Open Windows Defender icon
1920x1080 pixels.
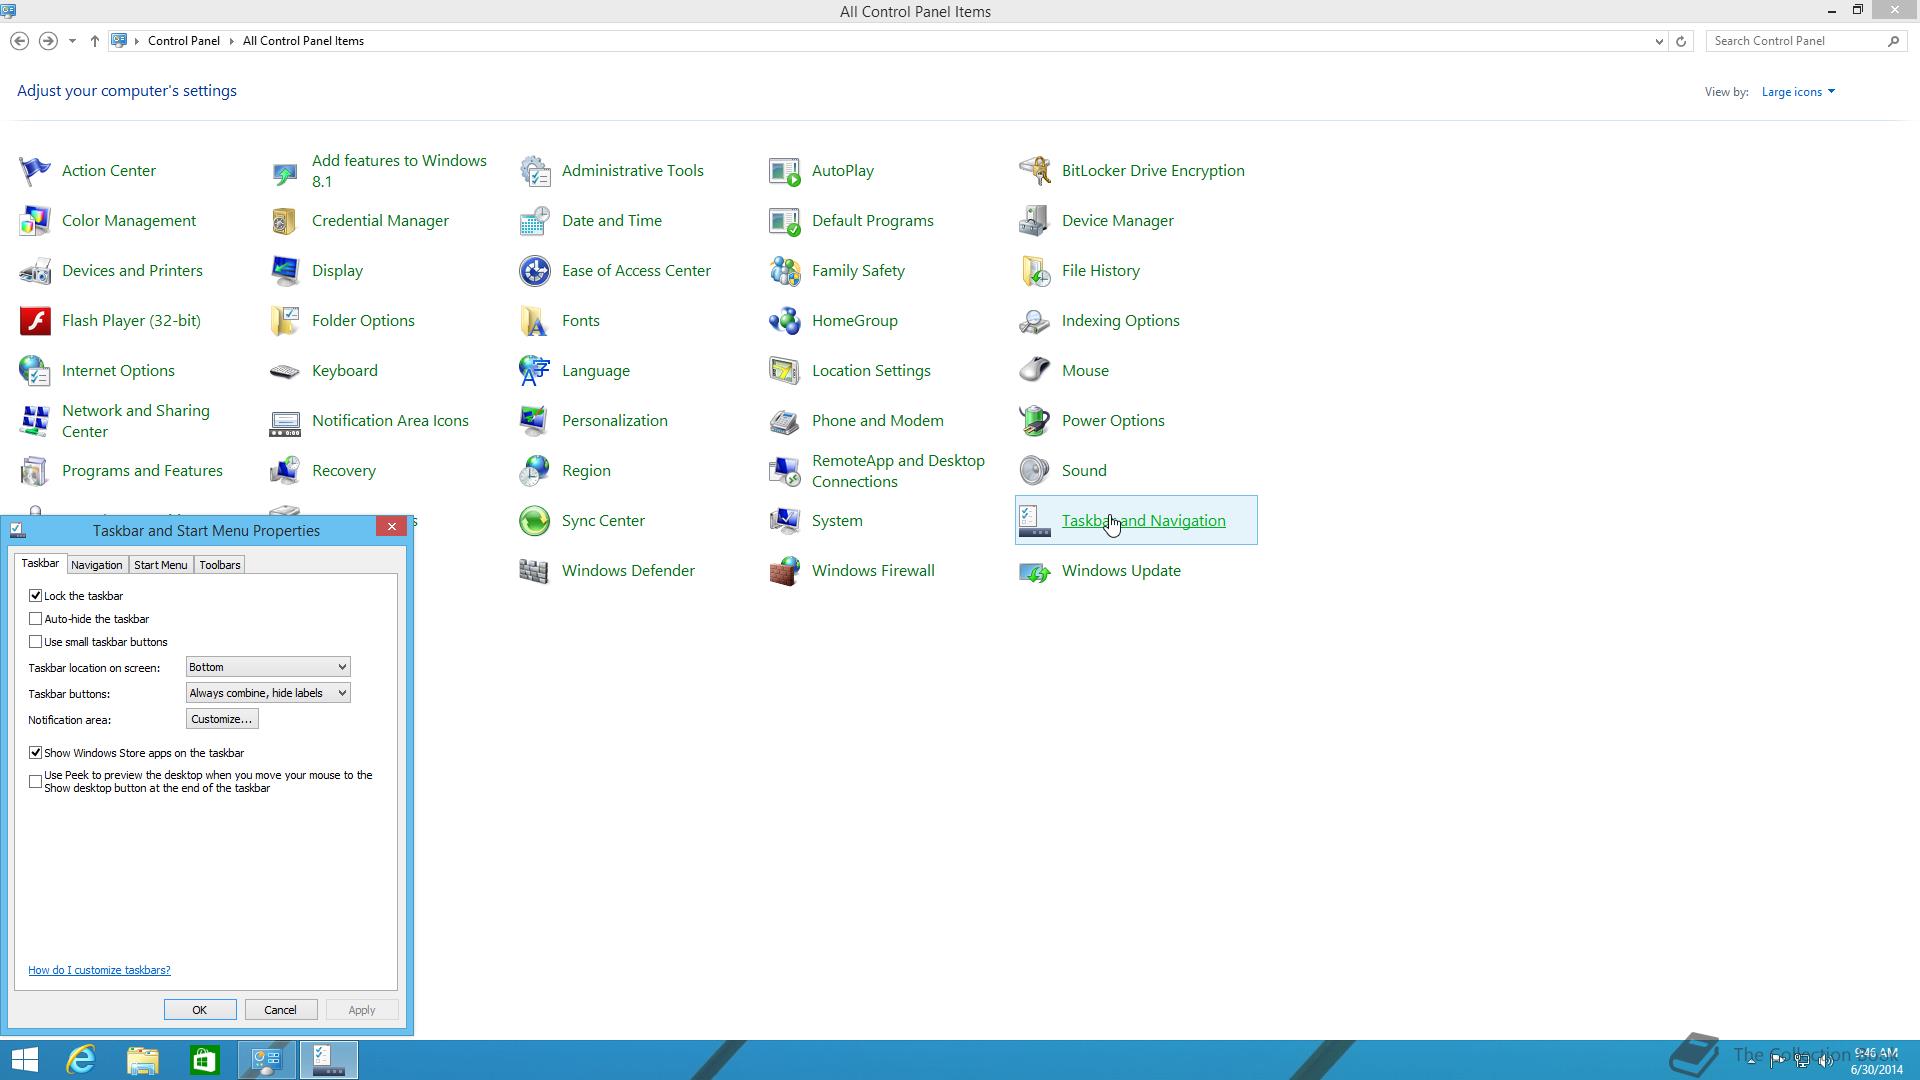(x=535, y=571)
